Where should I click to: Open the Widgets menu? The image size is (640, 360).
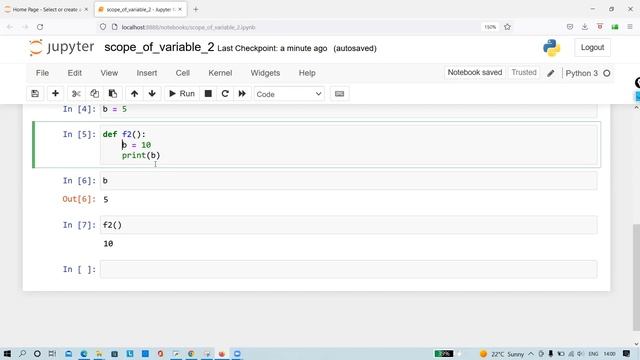coord(265,73)
